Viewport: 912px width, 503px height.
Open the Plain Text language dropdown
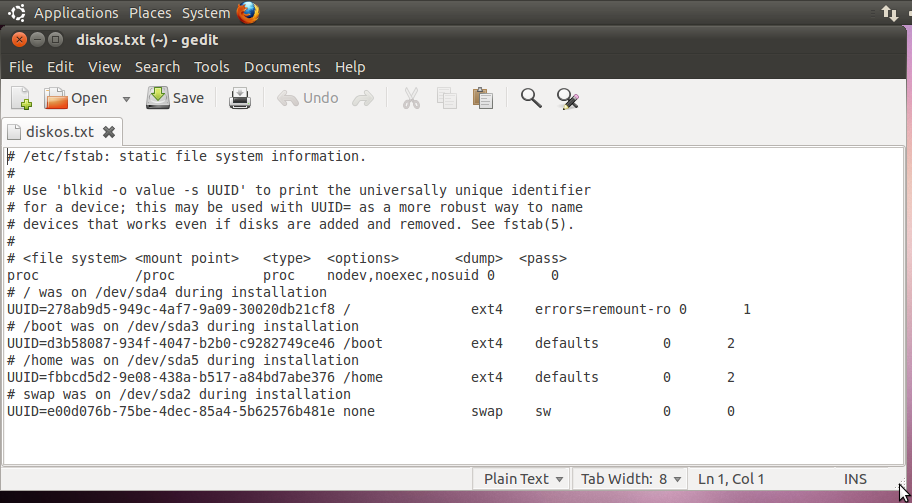point(523,479)
